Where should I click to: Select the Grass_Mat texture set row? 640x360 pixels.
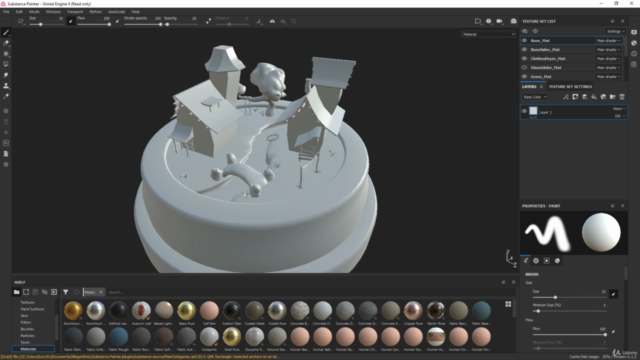point(571,76)
